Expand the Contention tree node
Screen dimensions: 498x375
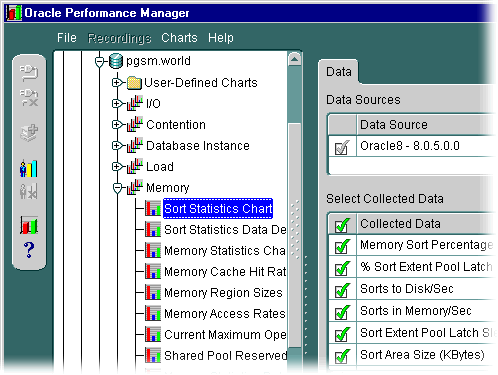pyautogui.click(x=117, y=125)
